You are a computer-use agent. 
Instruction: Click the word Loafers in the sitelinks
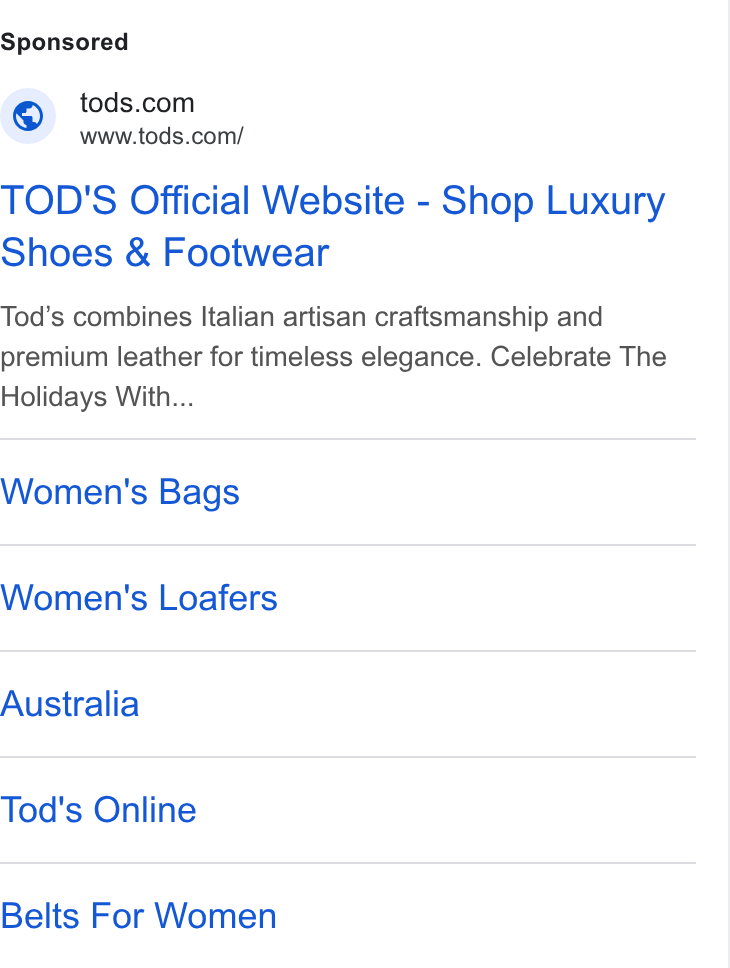click(x=218, y=598)
